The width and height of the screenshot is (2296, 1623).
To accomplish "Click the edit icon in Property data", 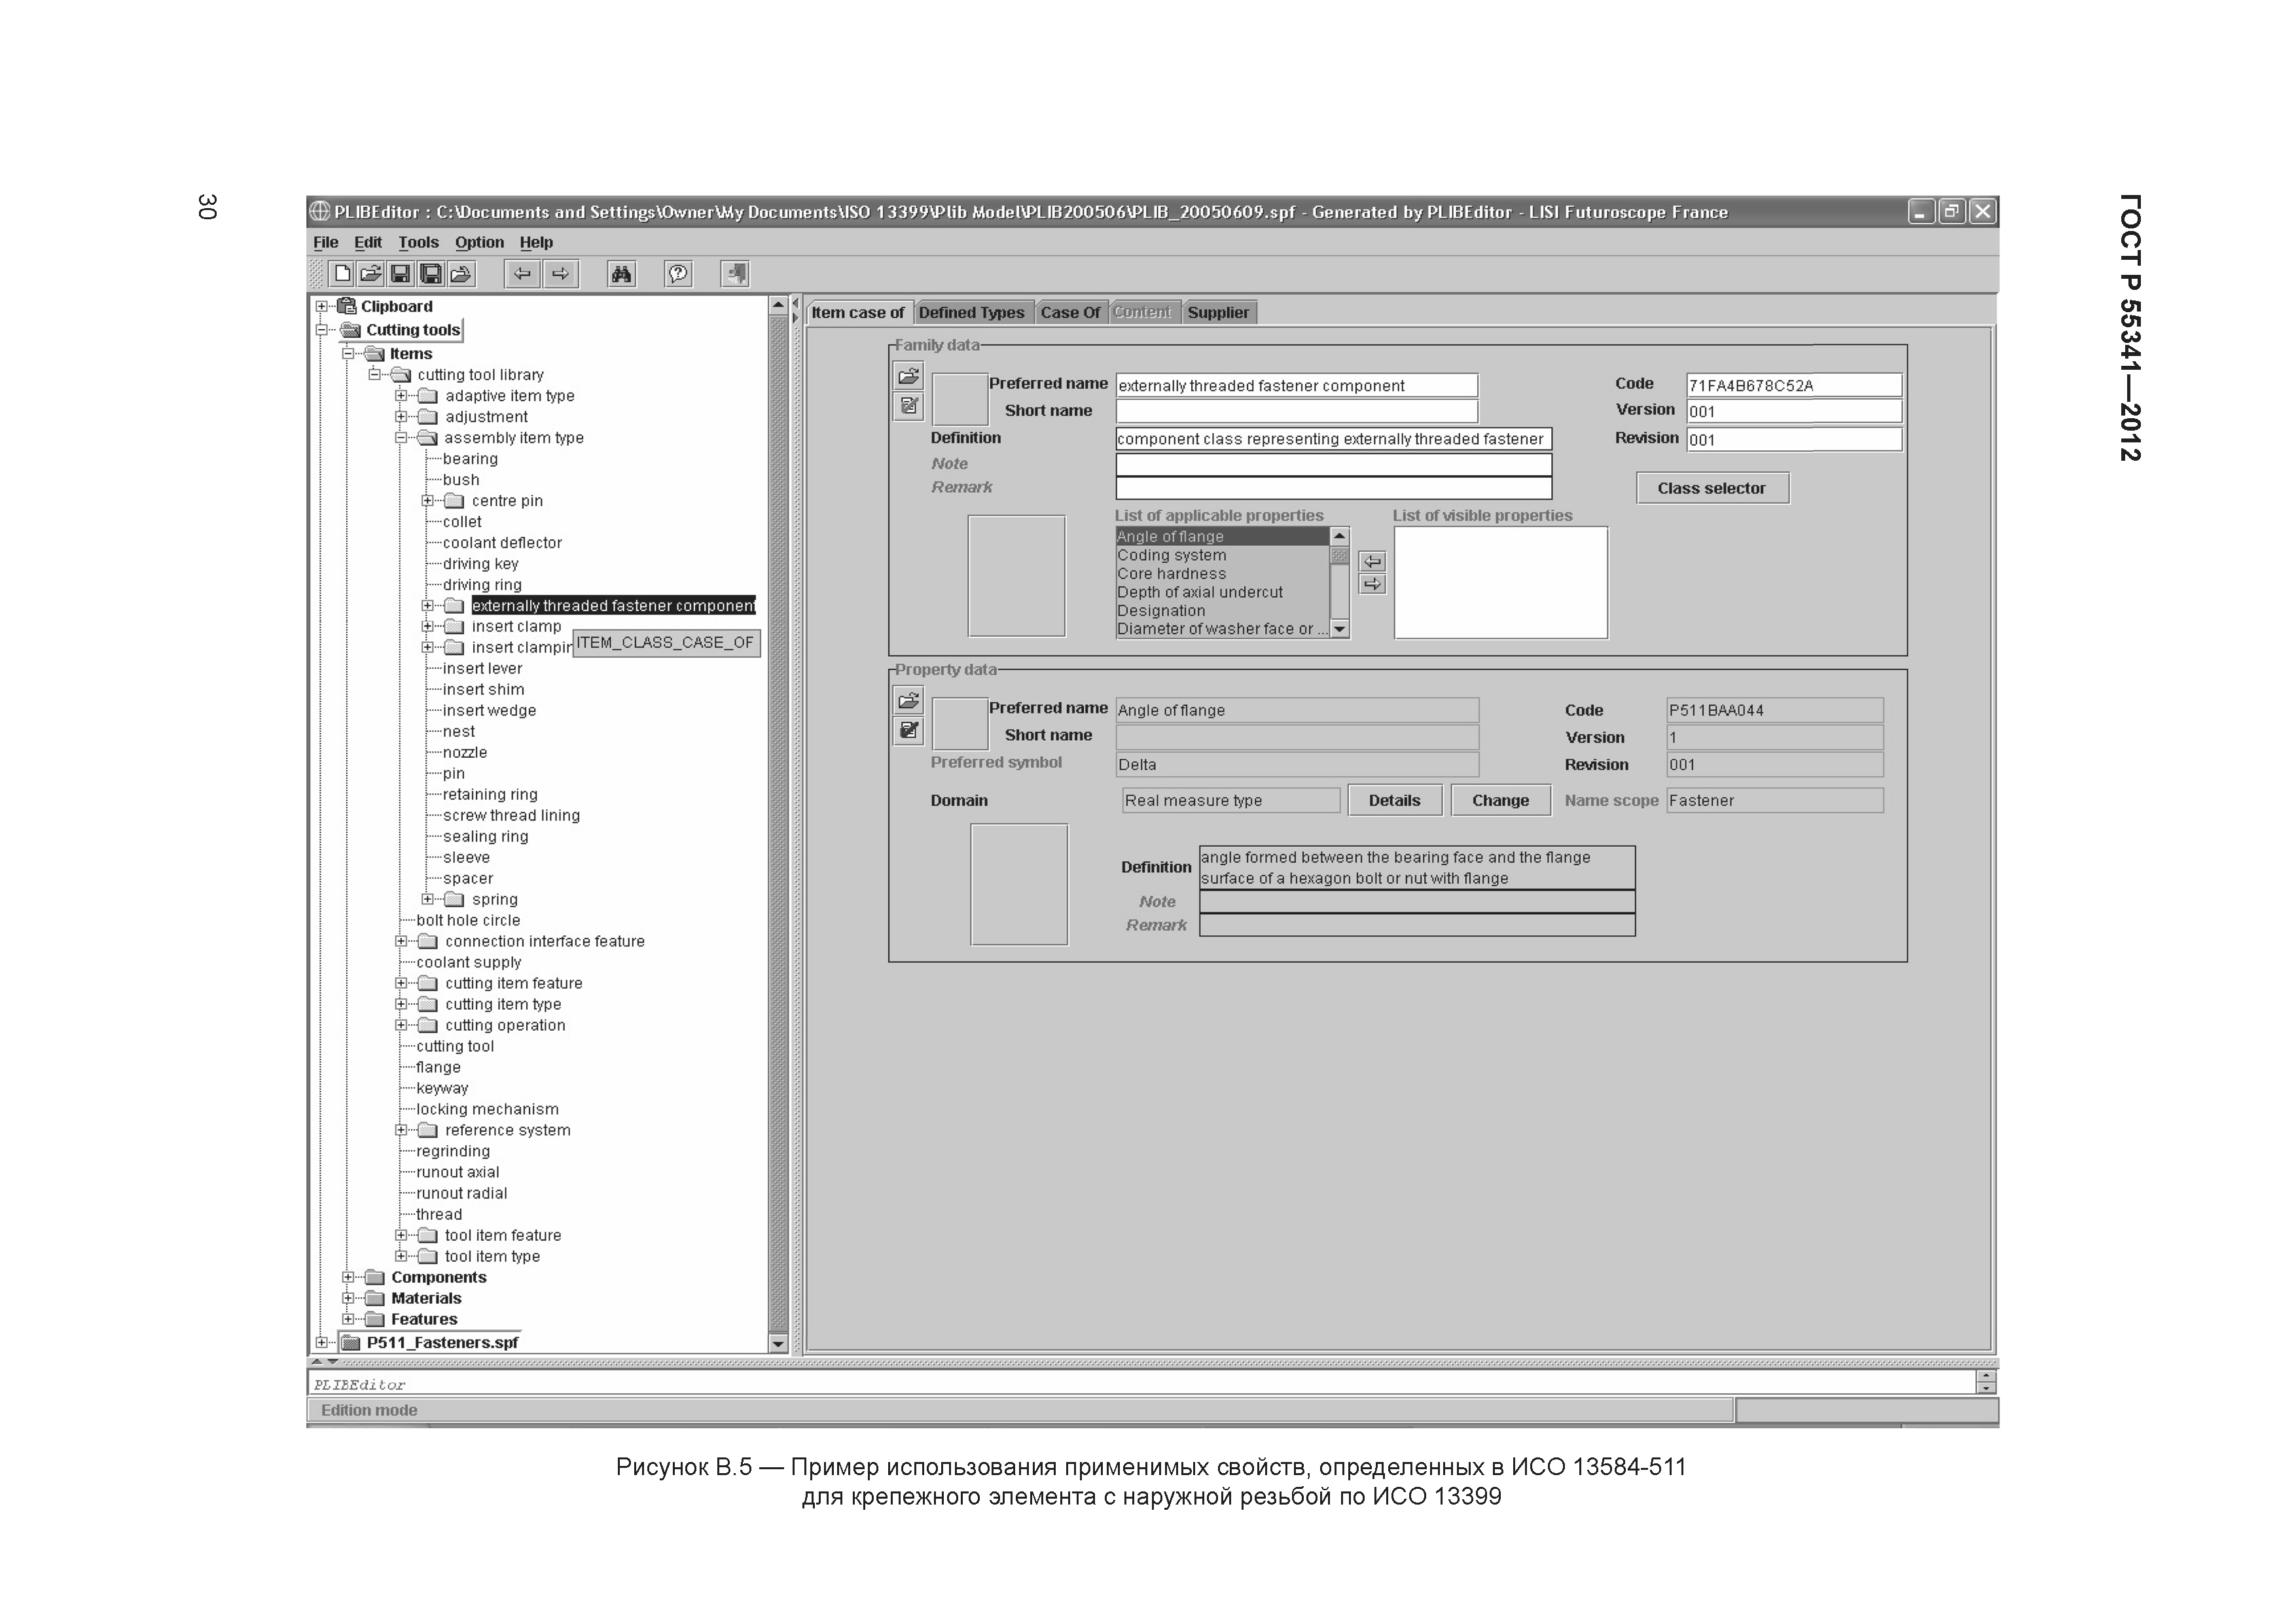I will tap(909, 730).
